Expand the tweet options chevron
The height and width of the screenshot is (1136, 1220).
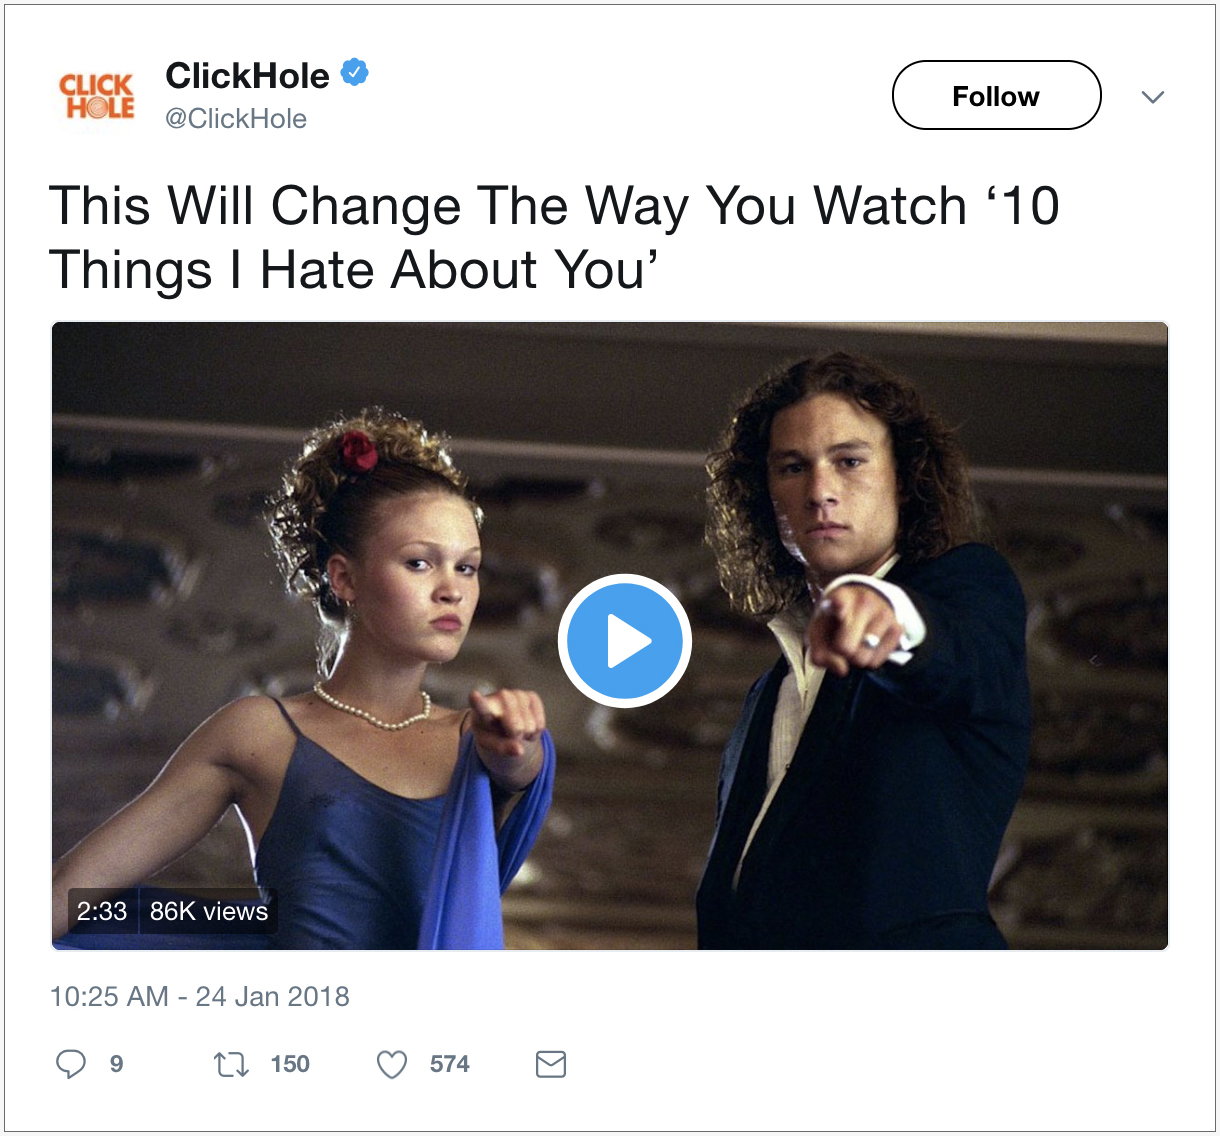[1153, 97]
